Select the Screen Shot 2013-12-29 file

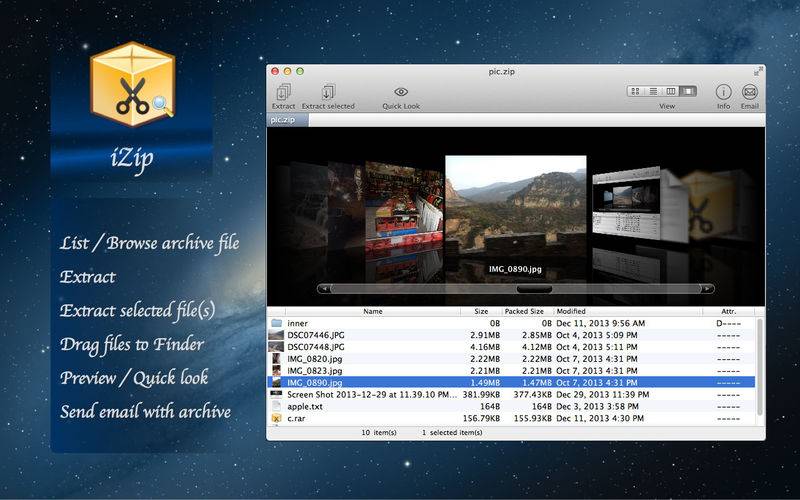(511, 395)
